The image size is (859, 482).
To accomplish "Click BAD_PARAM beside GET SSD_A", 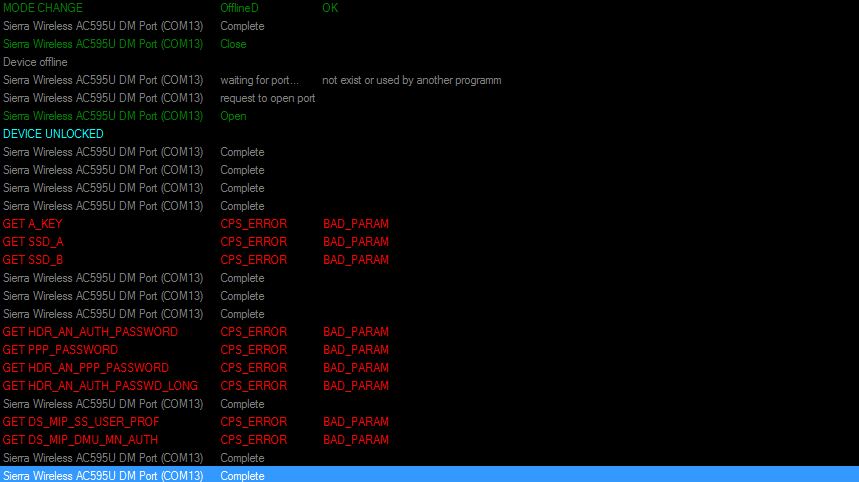I will pos(356,242).
